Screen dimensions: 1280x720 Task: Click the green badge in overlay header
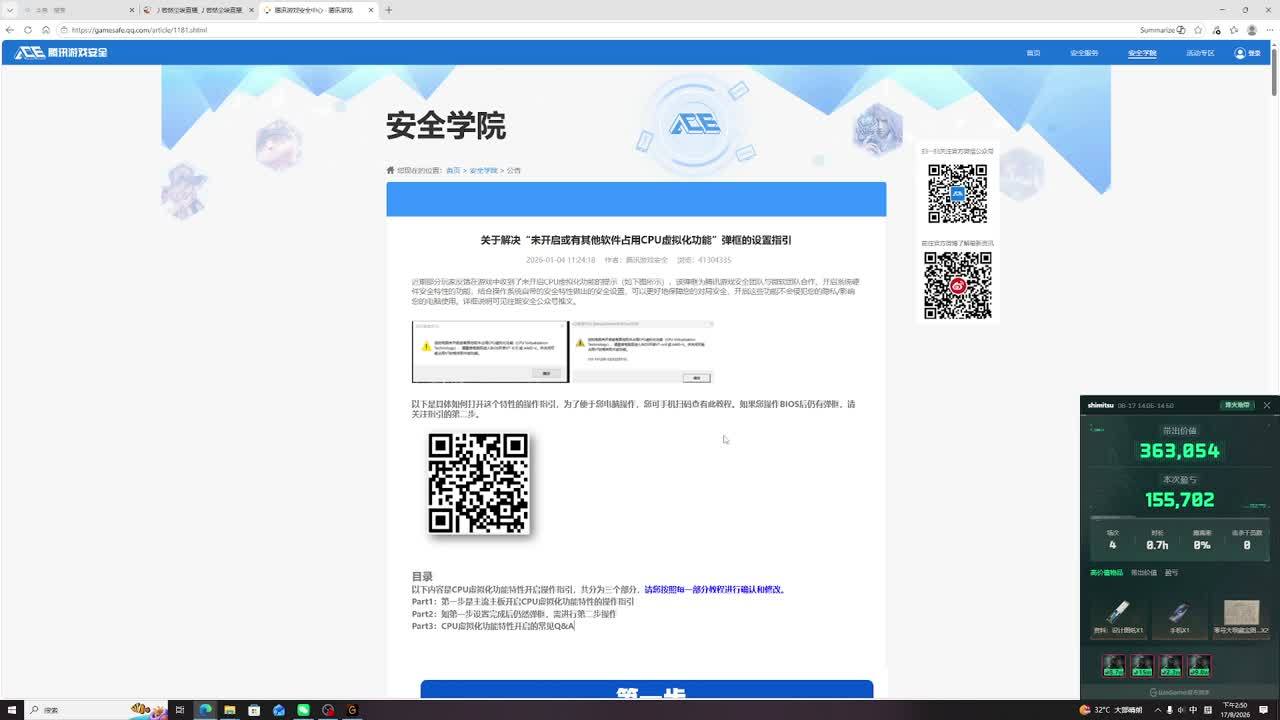(x=1238, y=405)
